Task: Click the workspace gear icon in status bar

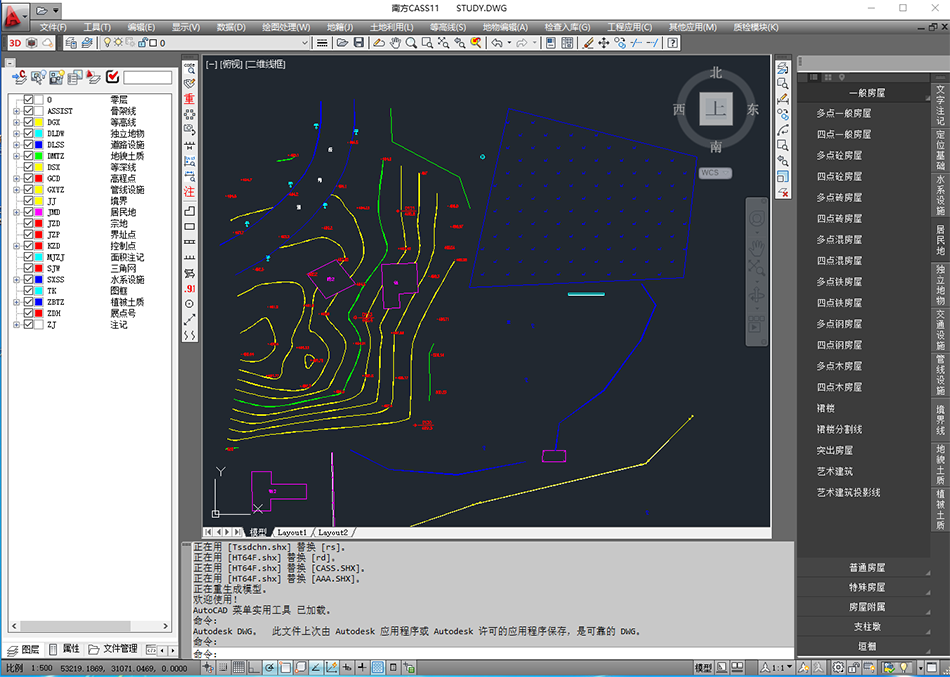Action: coord(838,668)
